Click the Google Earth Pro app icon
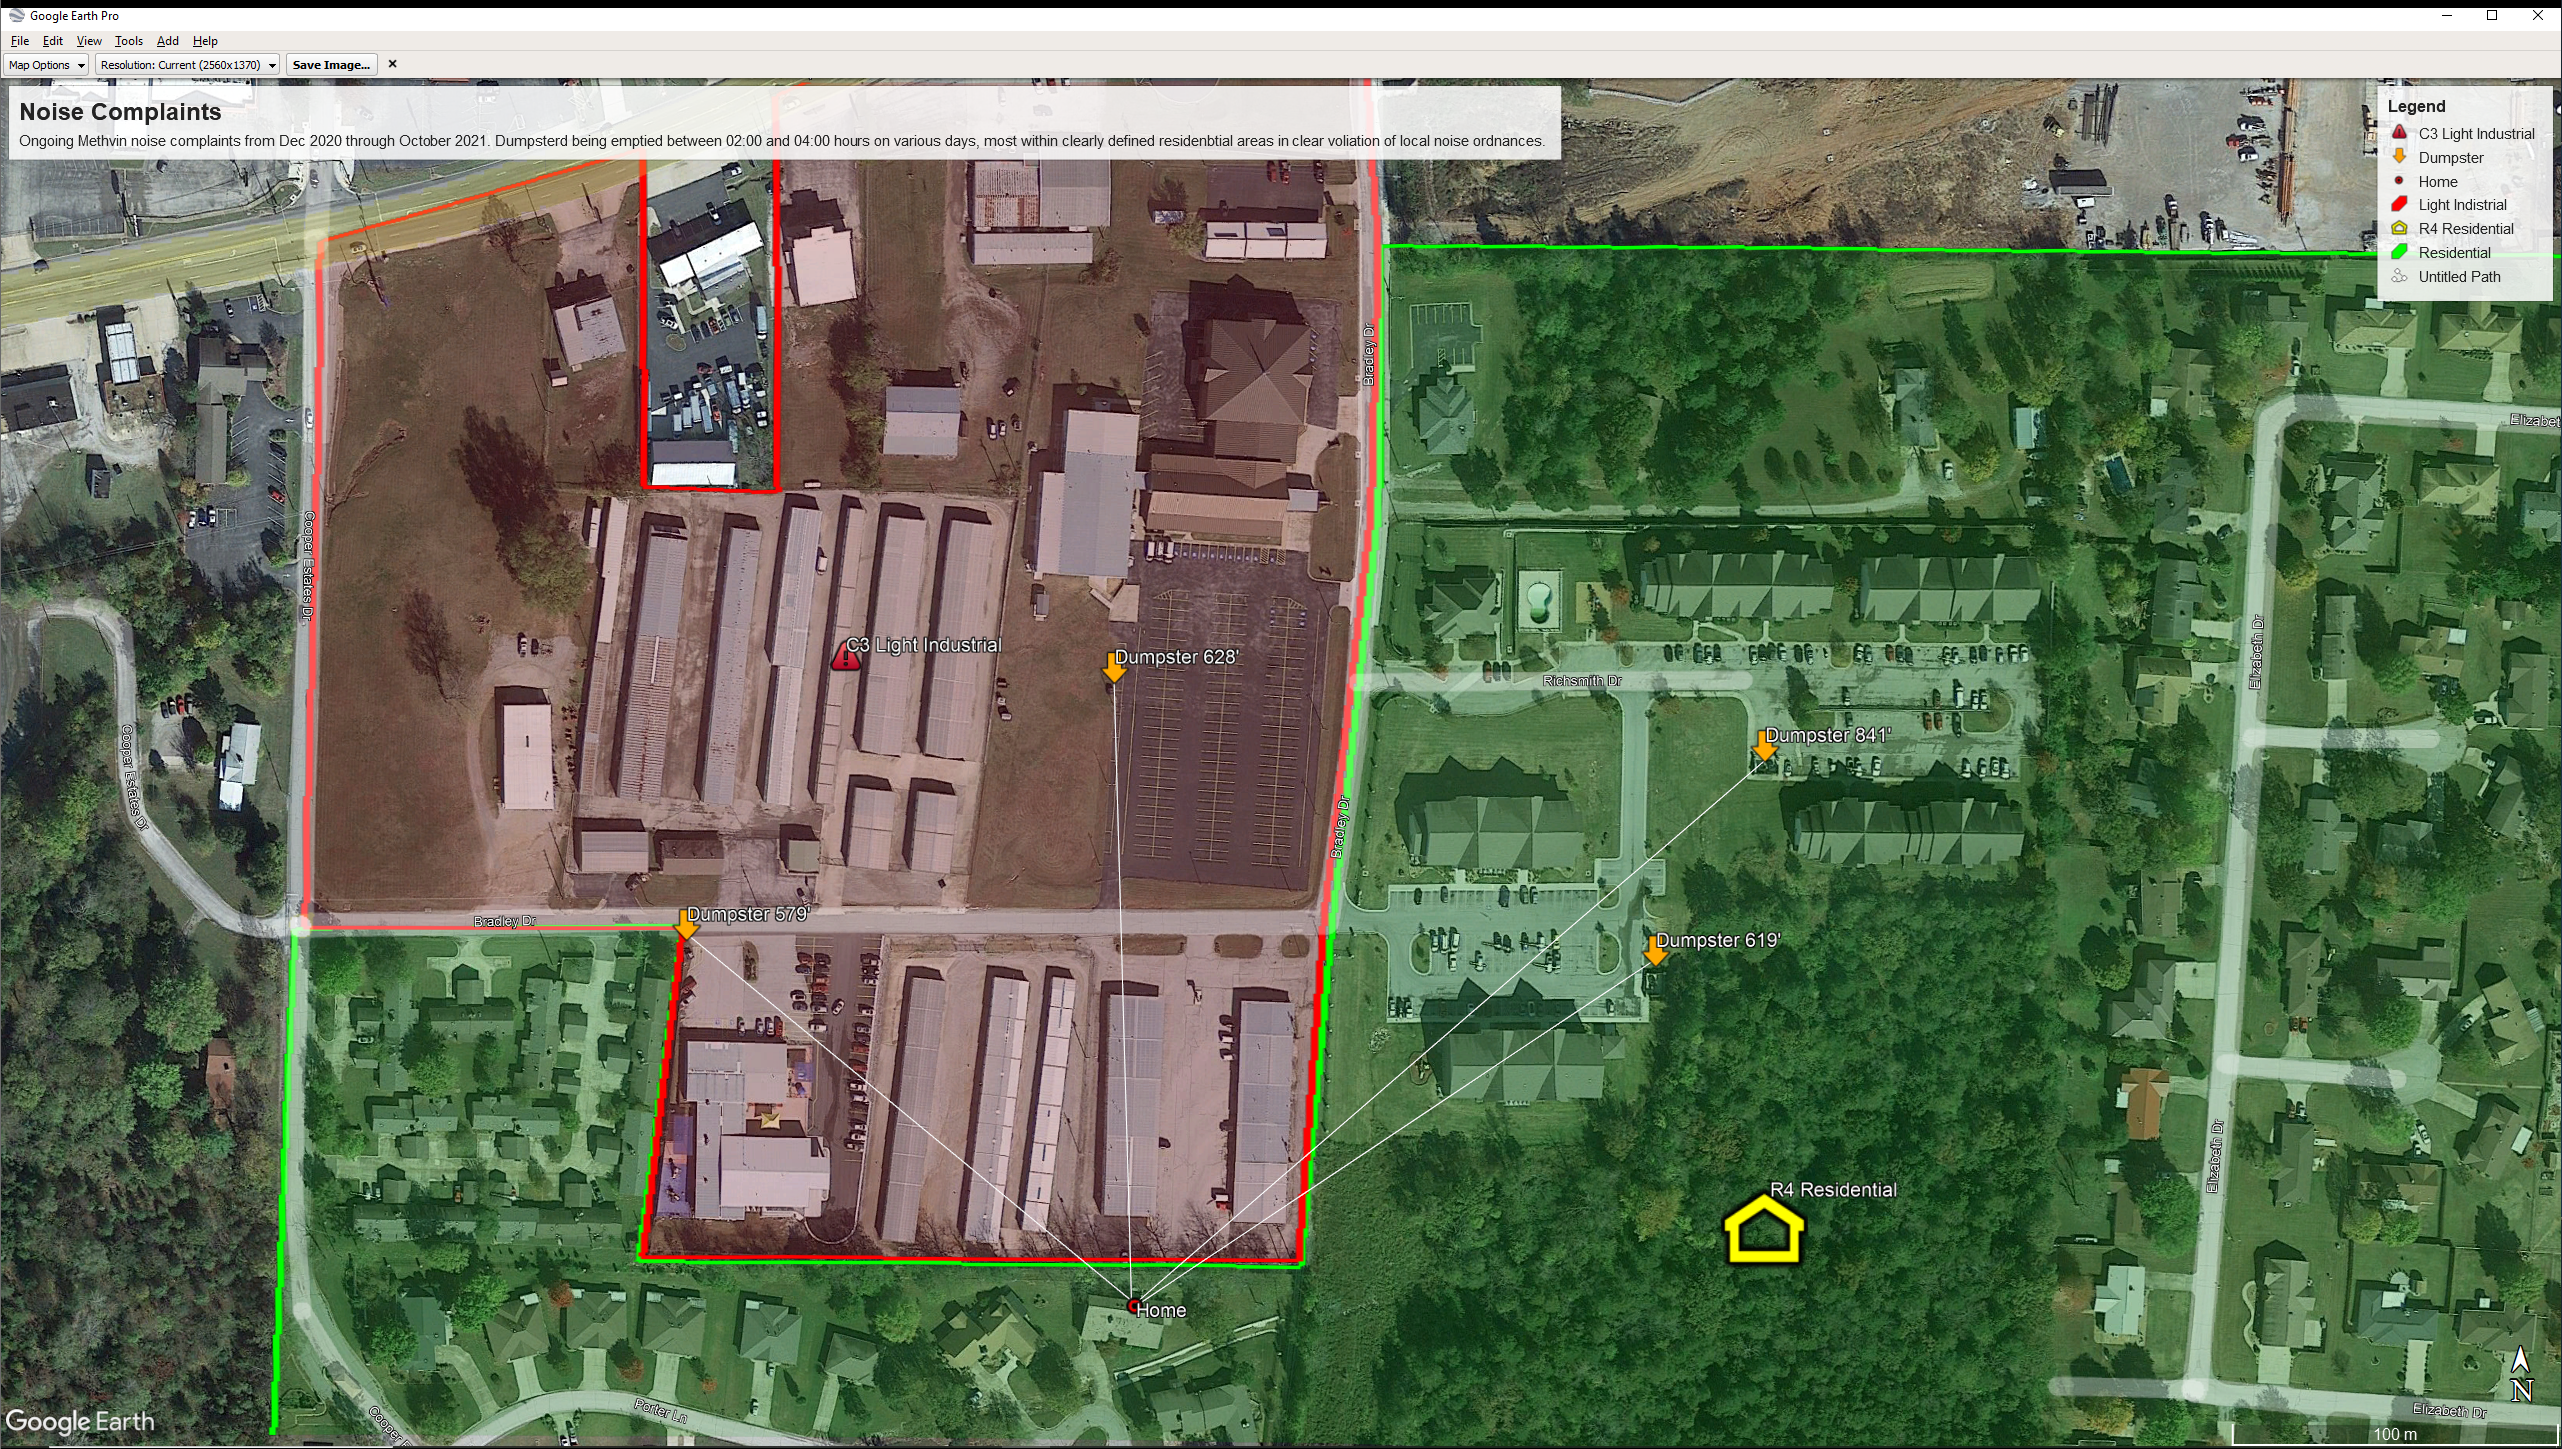The width and height of the screenshot is (2562, 1449). click(x=16, y=15)
